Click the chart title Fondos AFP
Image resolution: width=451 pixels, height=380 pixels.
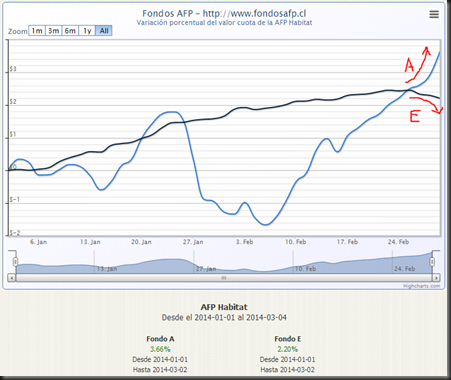[x=224, y=13]
